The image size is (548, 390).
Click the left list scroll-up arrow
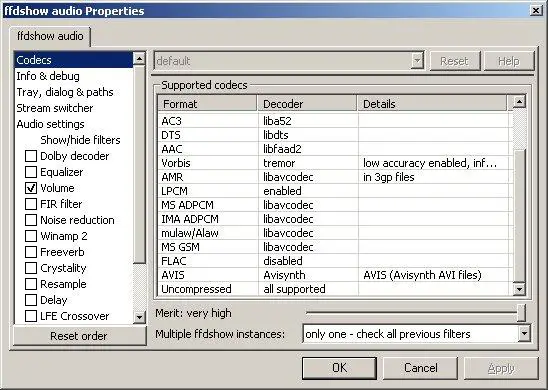tap(139, 58)
